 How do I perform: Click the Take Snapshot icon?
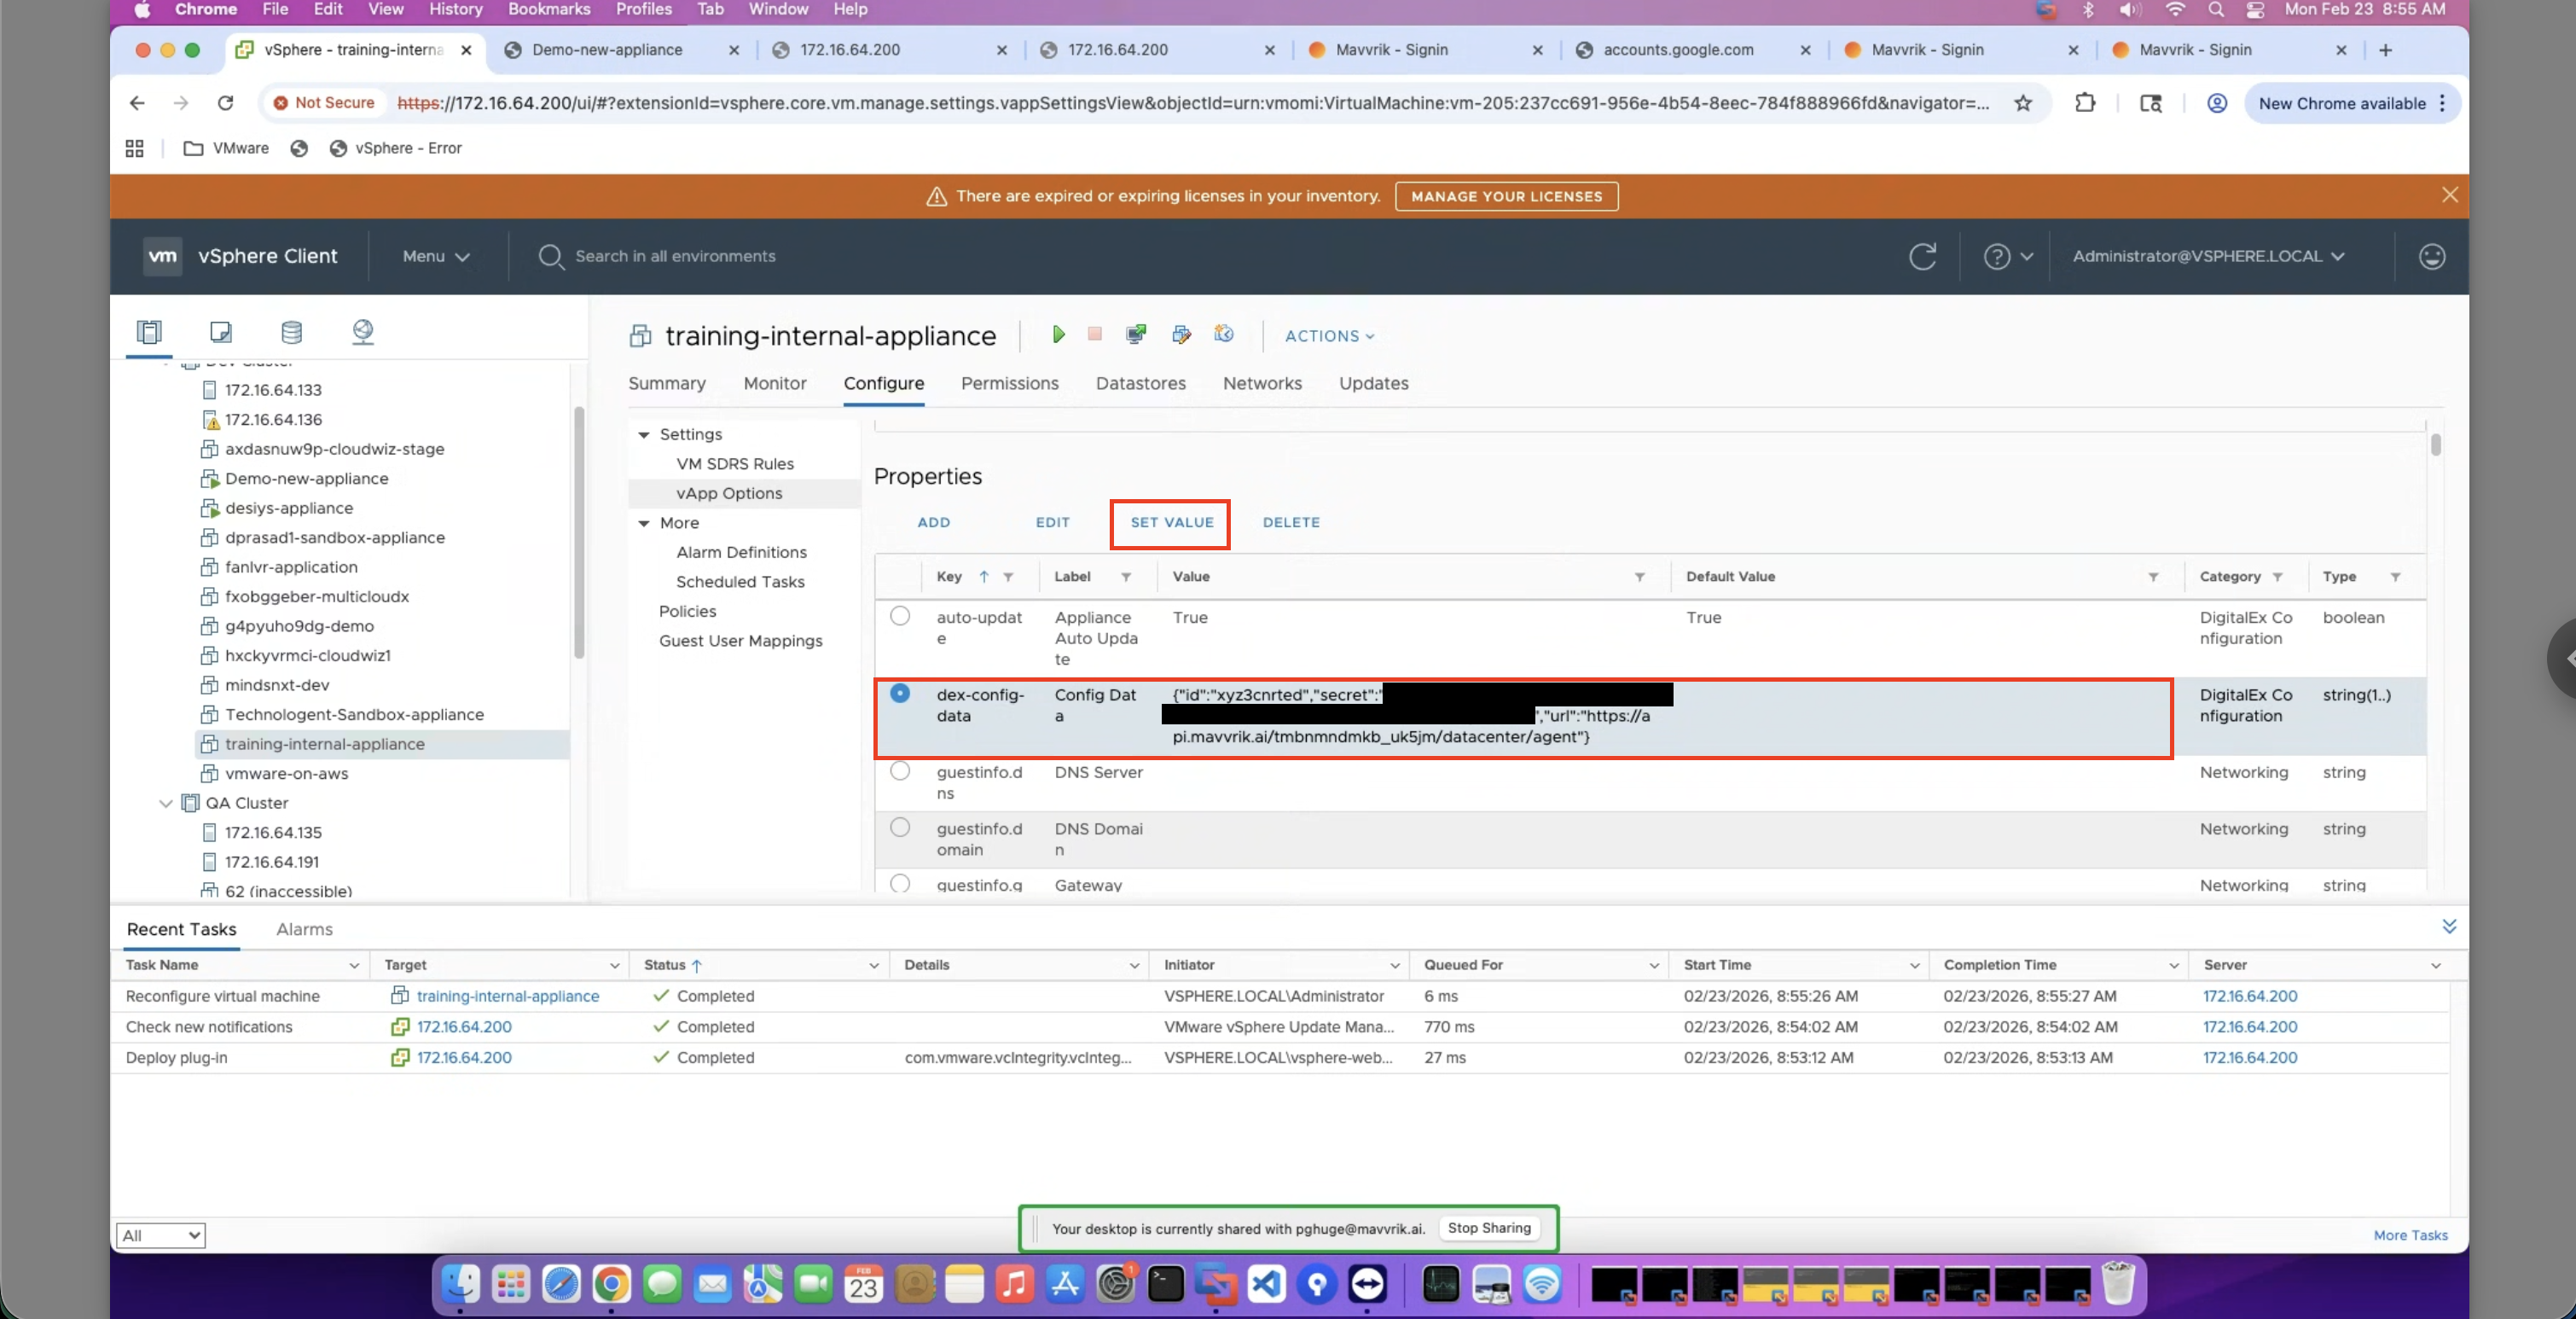point(1224,335)
